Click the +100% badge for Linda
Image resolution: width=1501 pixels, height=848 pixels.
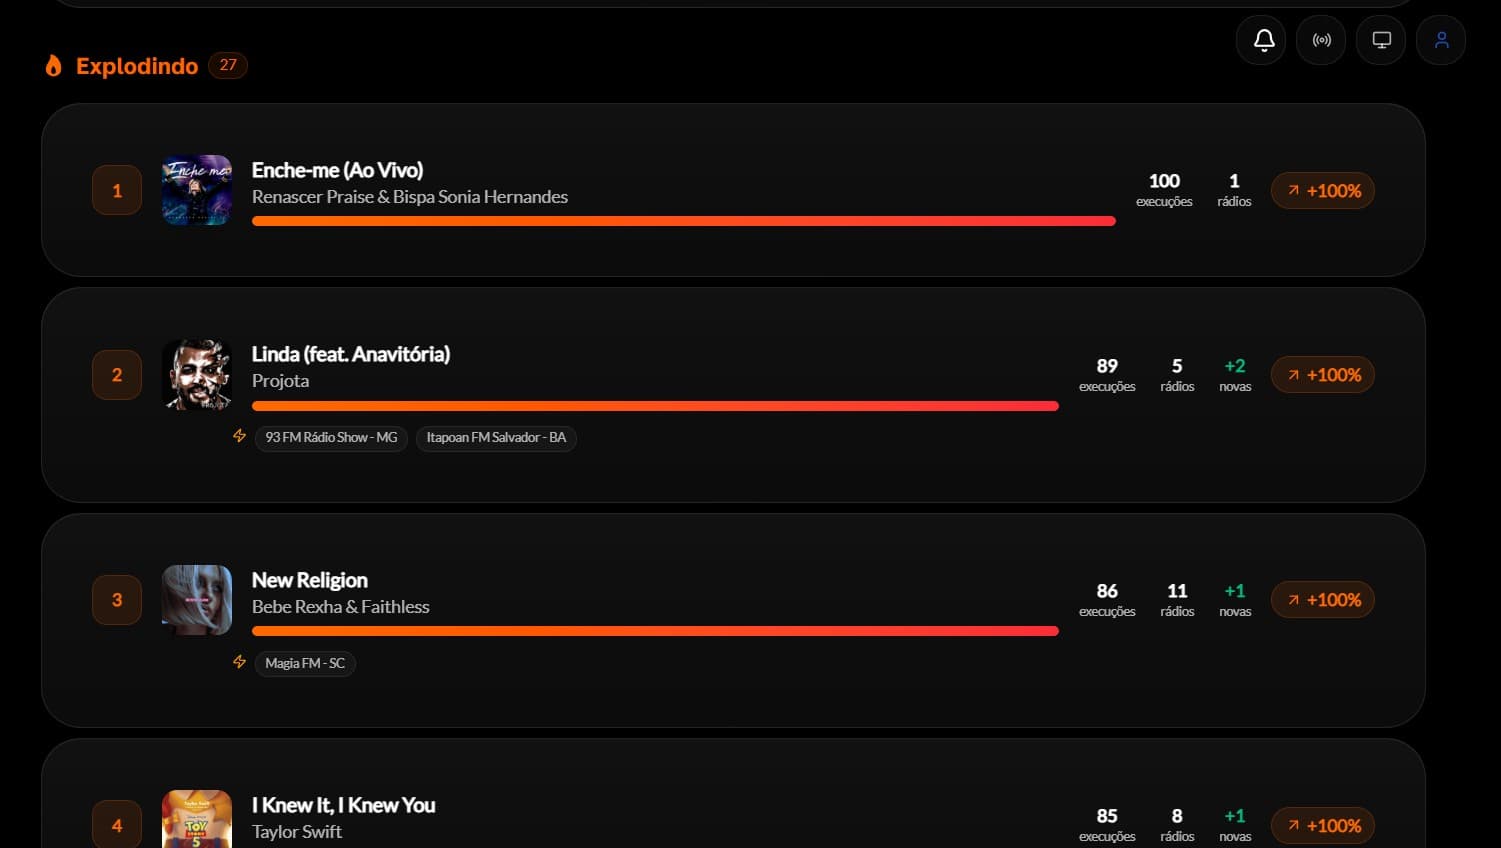click(x=1323, y=375)
